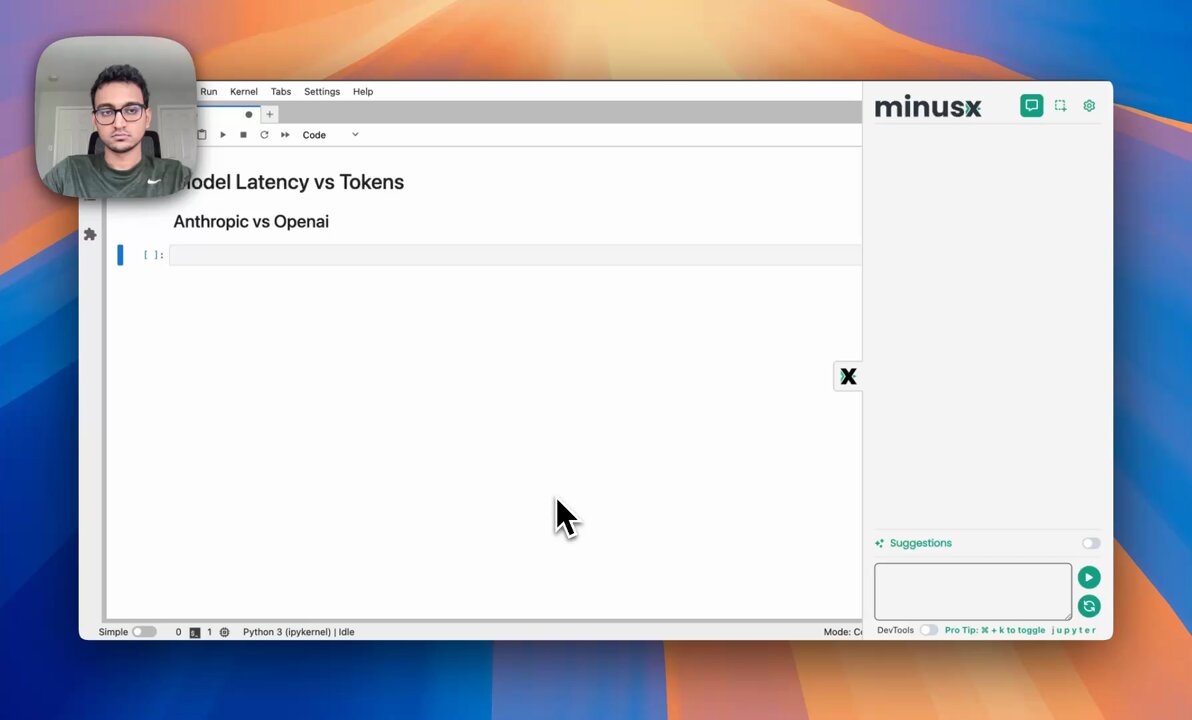Interrupt the kernel with stop icon
The image size is (1192, 720).
click(243, 135)
